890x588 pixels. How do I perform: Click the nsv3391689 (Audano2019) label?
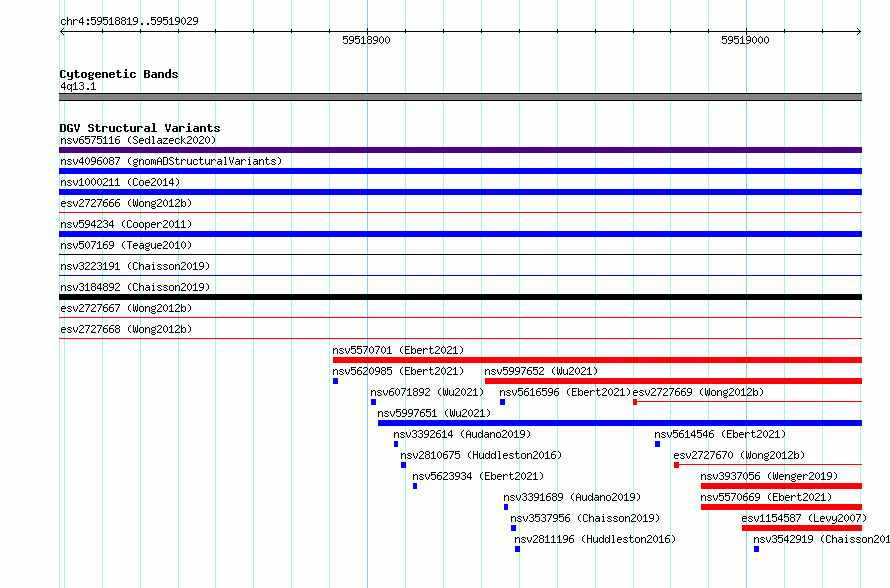pos(572,497)
